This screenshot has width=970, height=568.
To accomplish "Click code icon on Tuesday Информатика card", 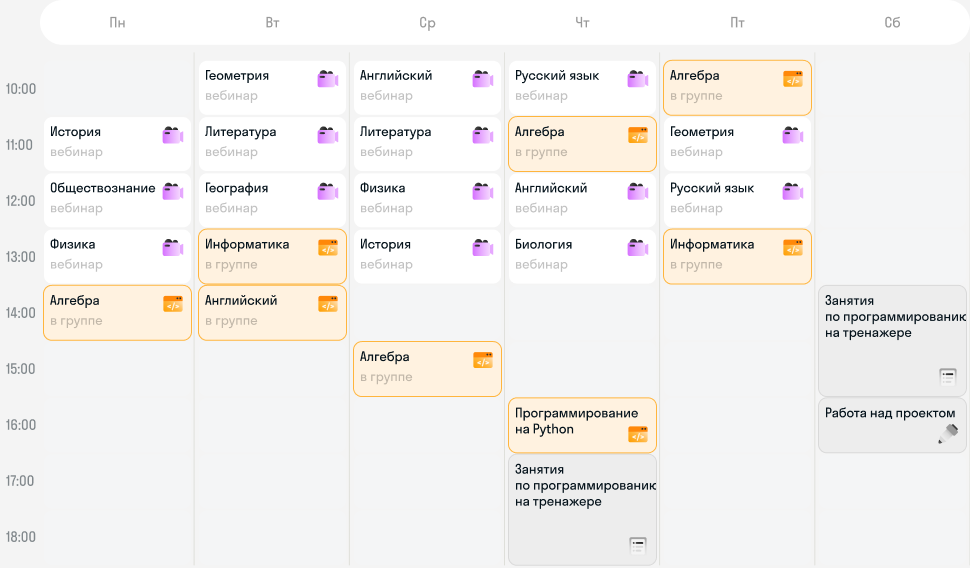I will coord(328,247).
